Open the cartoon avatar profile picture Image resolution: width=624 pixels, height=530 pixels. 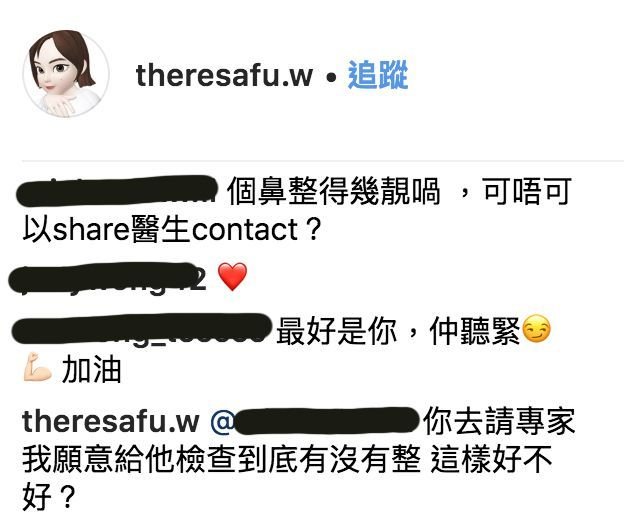click(66, 73)
